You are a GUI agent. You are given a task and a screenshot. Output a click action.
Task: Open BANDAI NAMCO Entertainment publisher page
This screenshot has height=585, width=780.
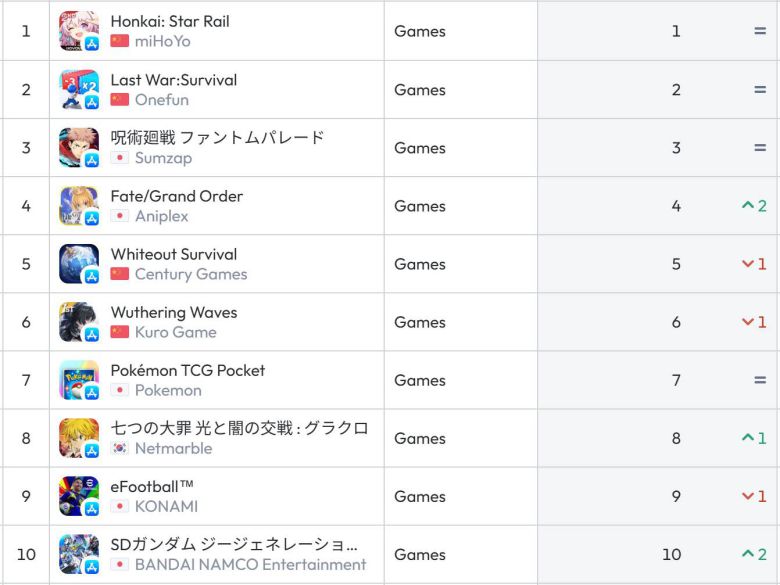tap(250, 564)
